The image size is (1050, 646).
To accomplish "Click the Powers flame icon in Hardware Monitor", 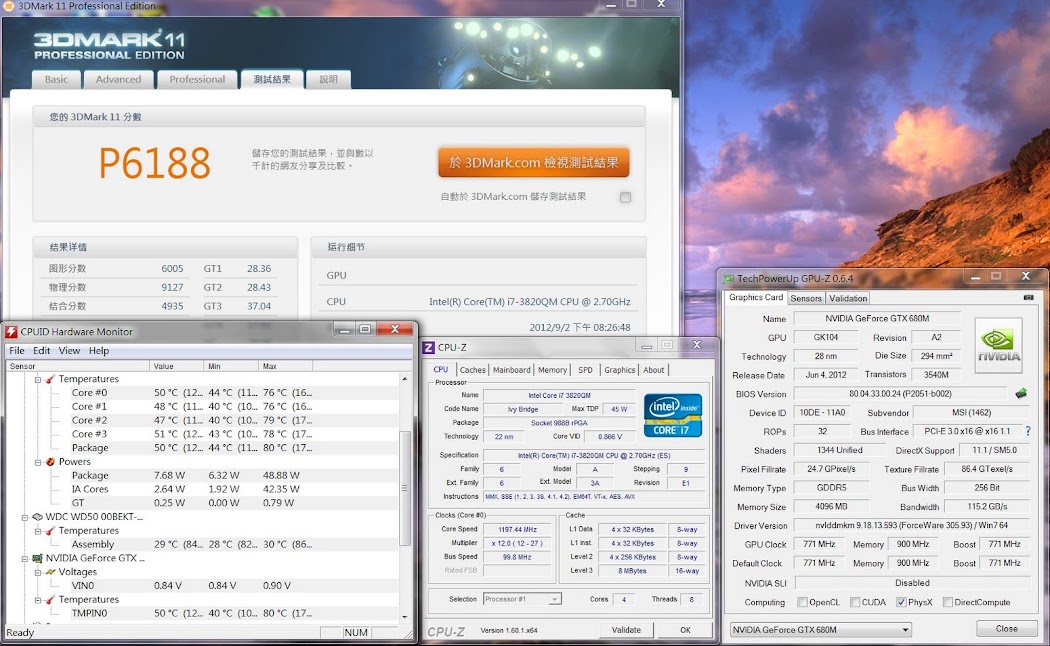I will (50, 462).
